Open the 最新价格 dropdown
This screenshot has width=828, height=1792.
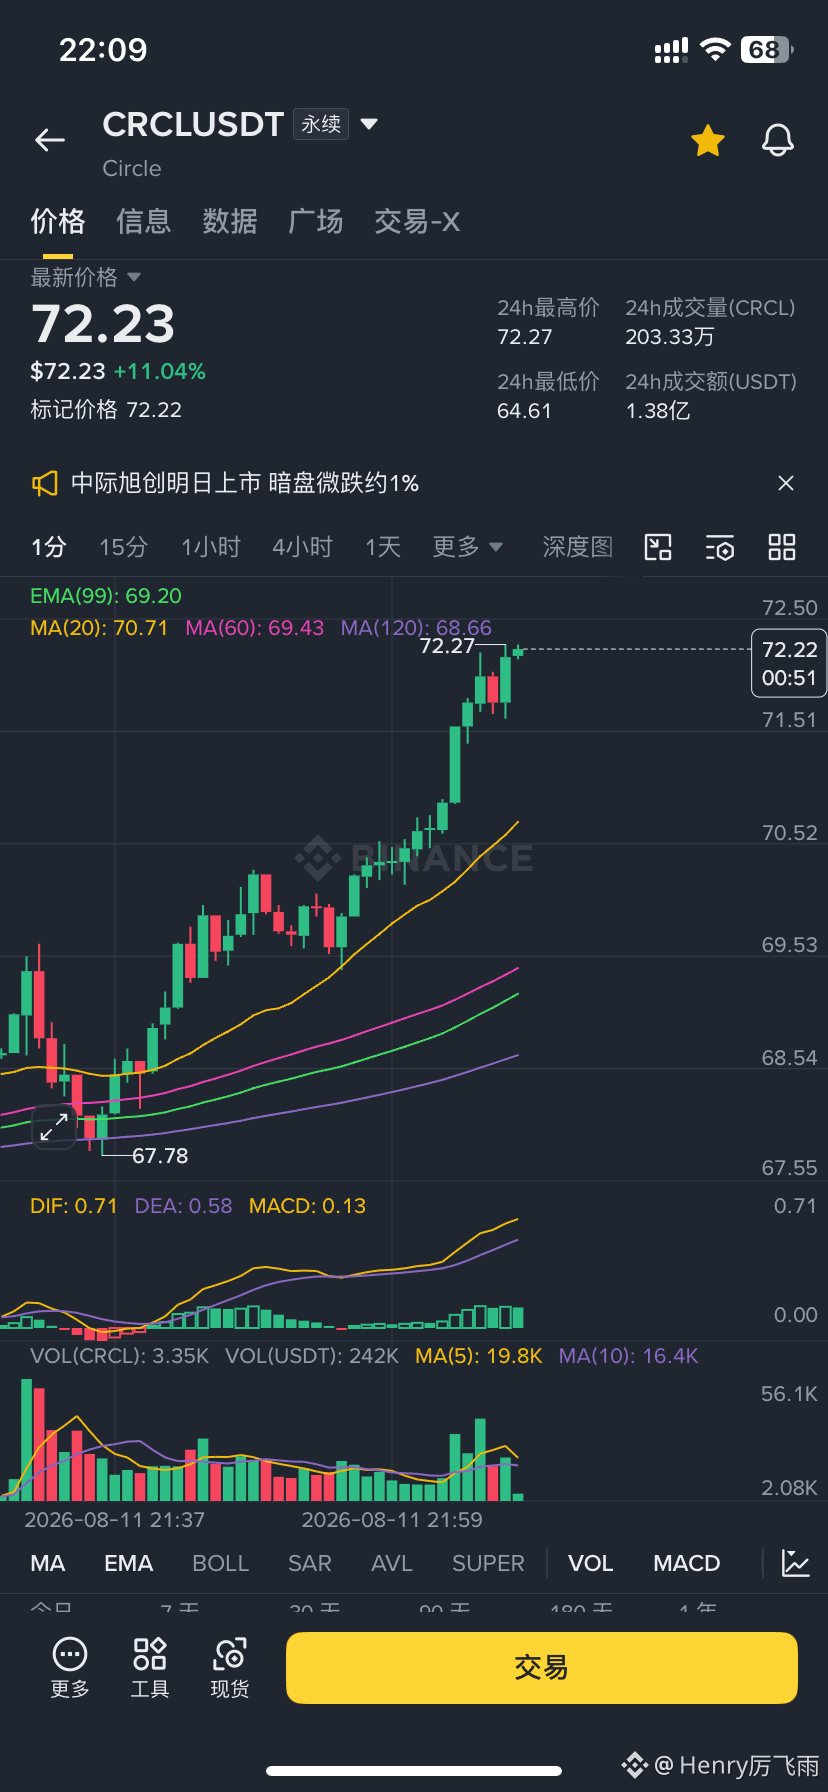[85, 277]
